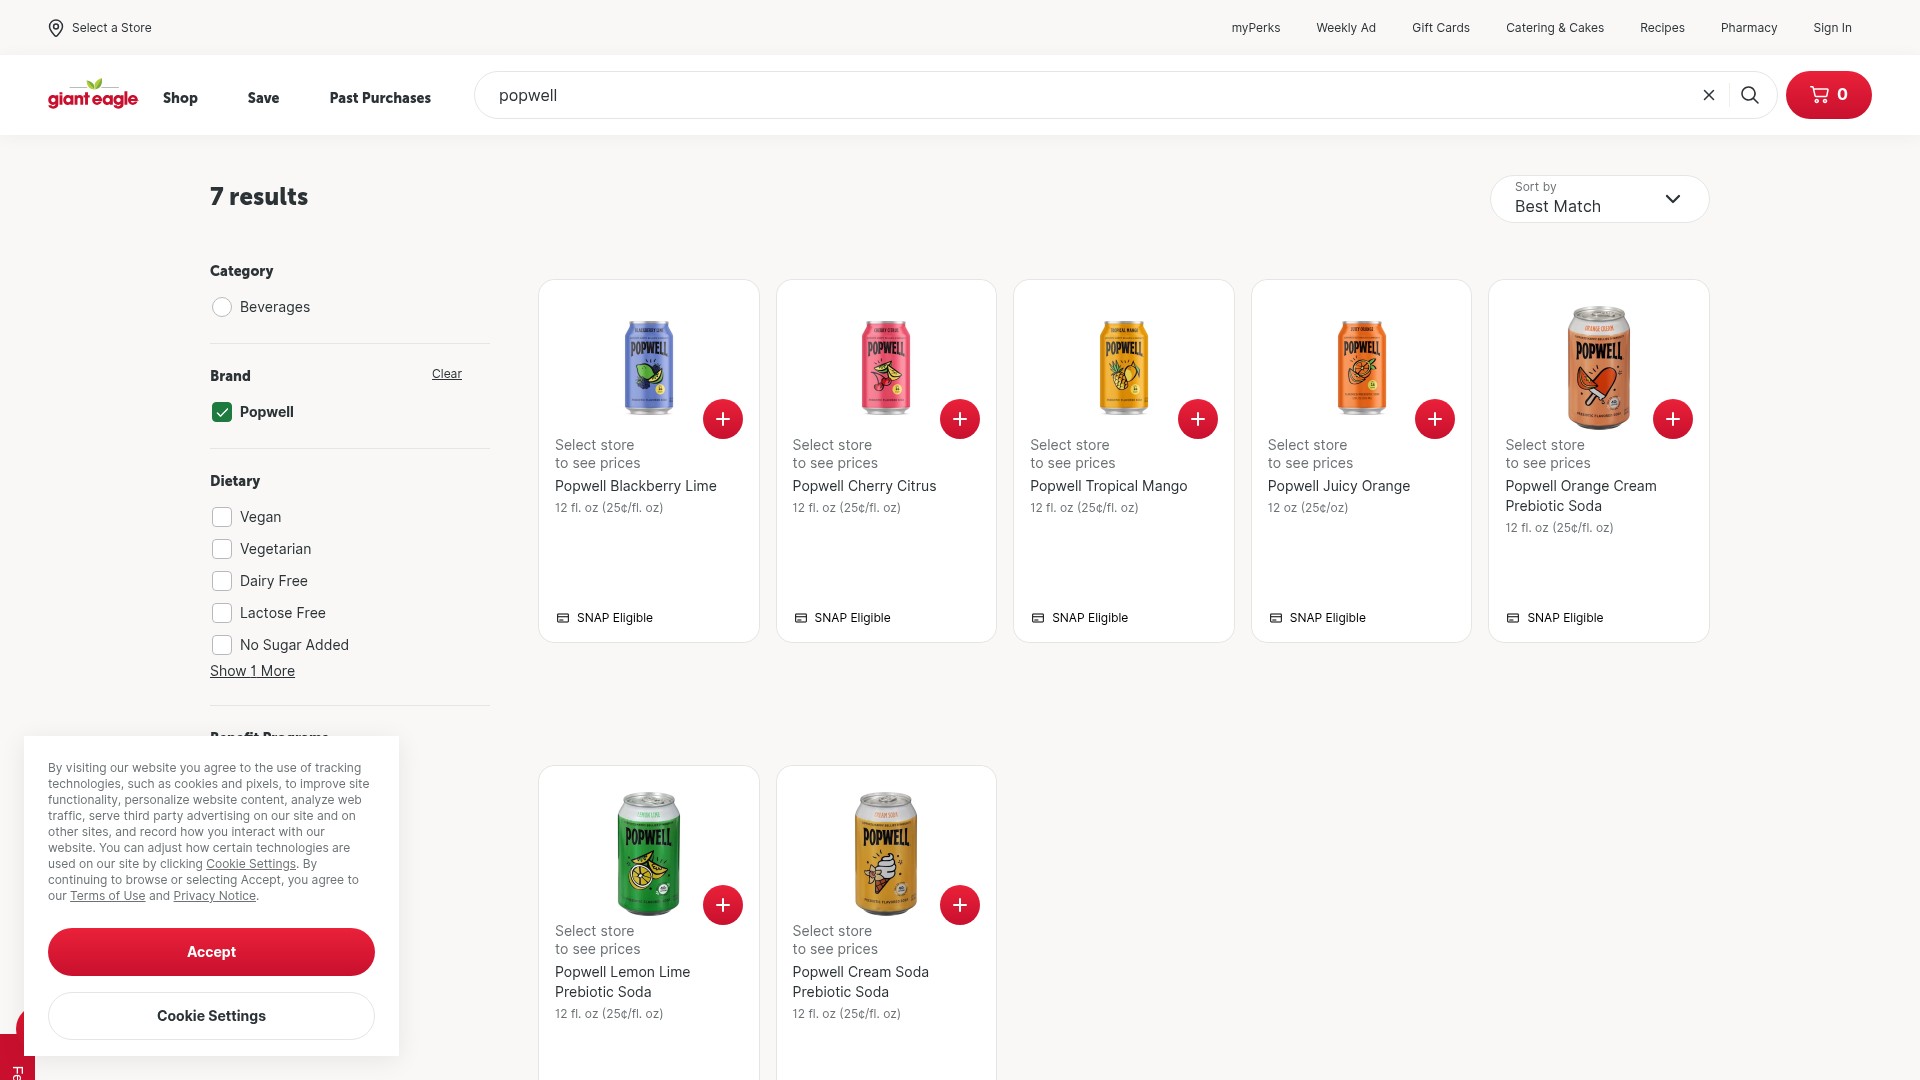Check the No Sugar Added filter
This screenshot has height=1080, width=1920.
coord(222,645)
